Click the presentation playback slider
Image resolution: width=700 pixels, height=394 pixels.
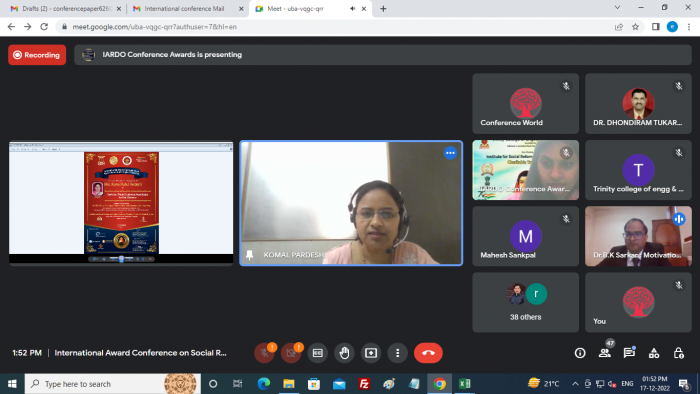(121, 259)
